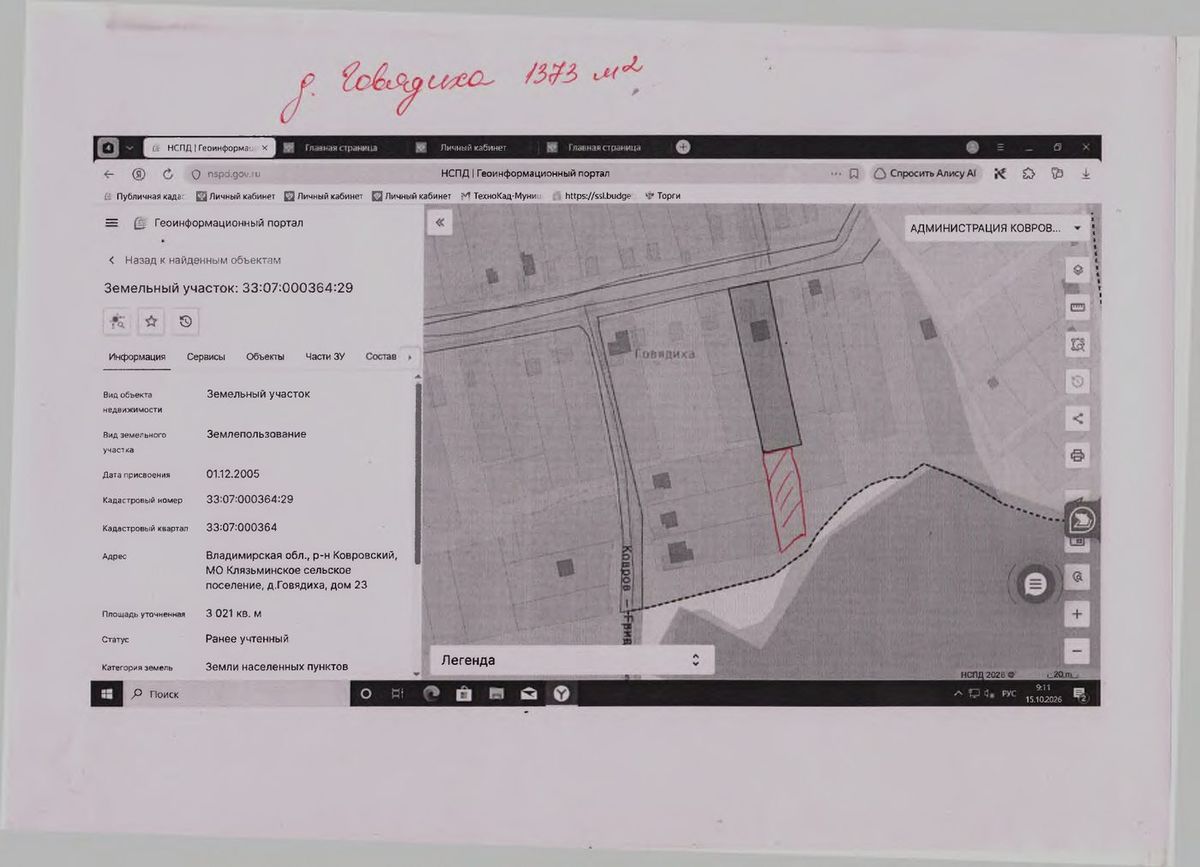This screenshot has height=867, width=1200.
Task: Collapse the side panel with the double-chevron button
Action: point(439,223)
